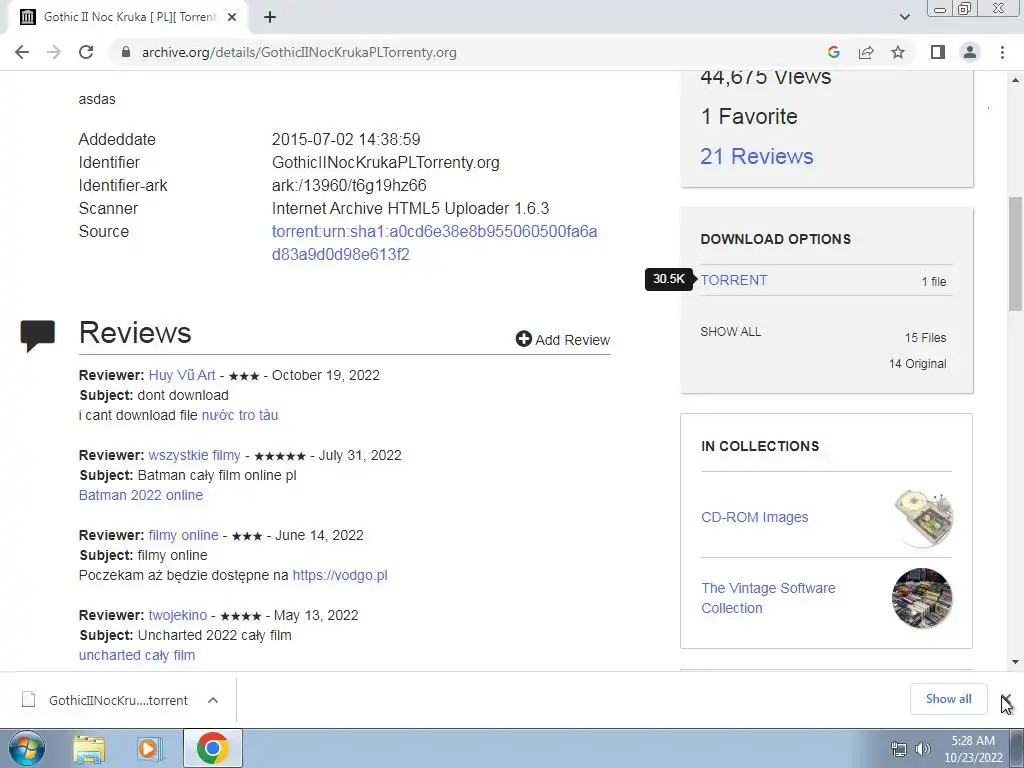
Task: Open the torrent:urn:sha1 source link
Action: [434, 243]
